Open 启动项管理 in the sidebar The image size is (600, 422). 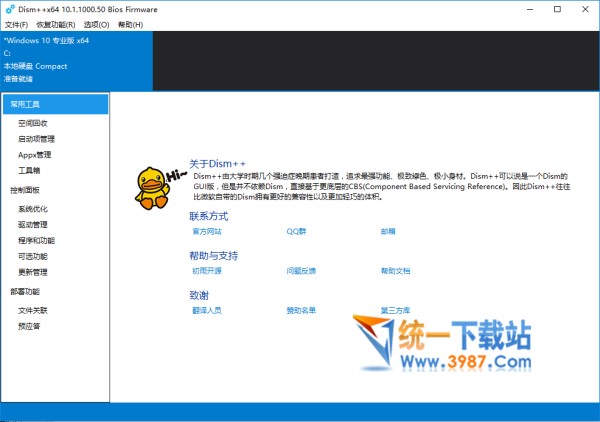(36, 139)
